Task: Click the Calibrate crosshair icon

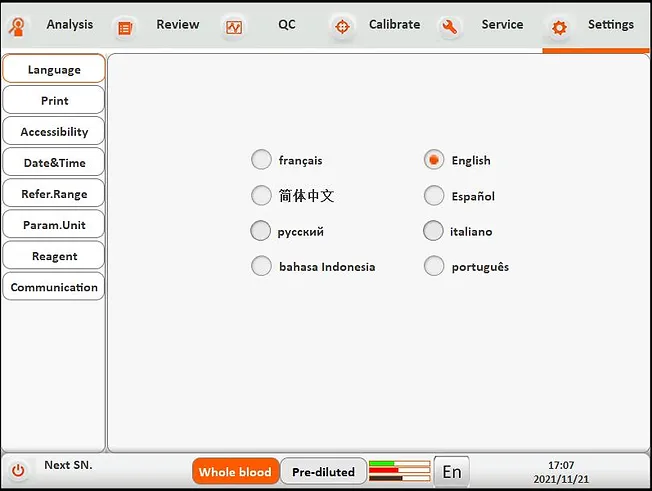Action: pyautogui.click(x=342, y=27)
